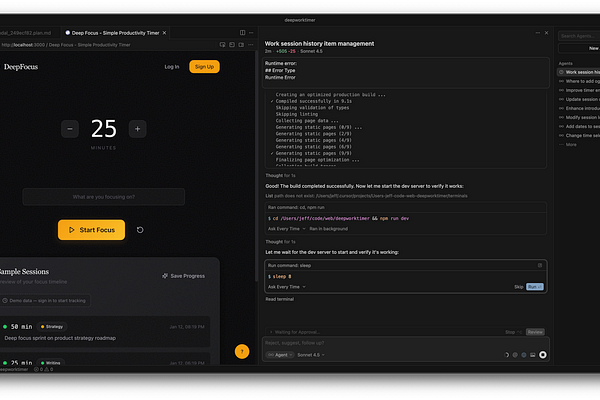Open the Sonnet 4.5 model dropdown

pyautogui.click(x=311, y=355)
